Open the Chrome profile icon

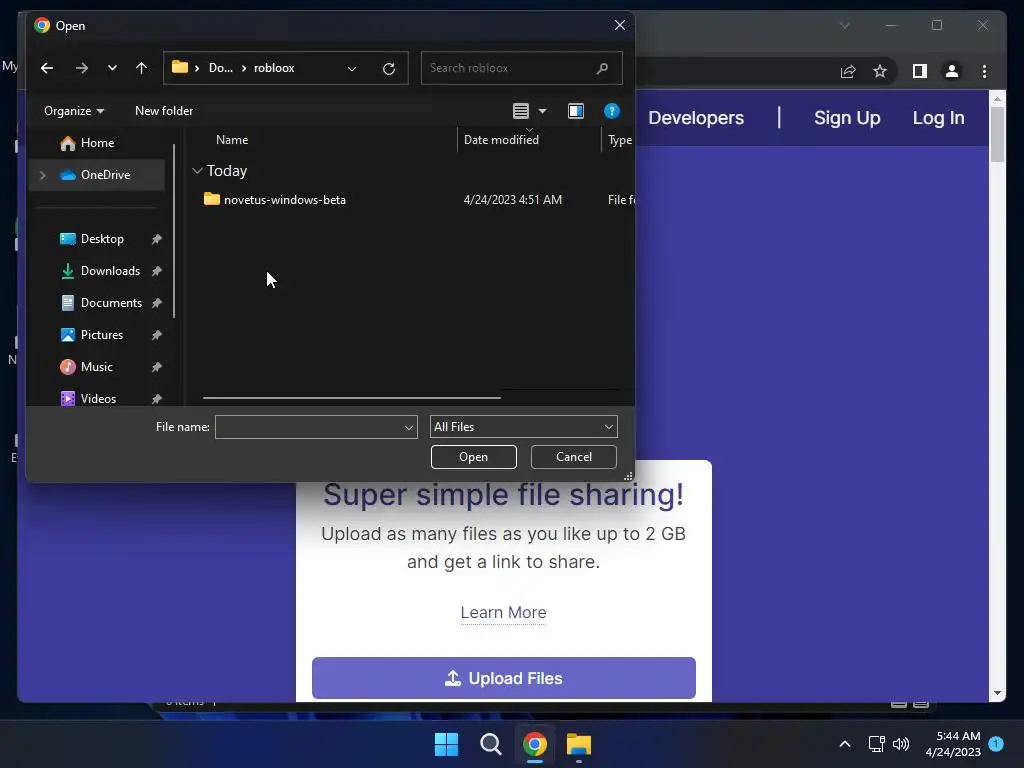pyautogui.click(x=952, y=71)
